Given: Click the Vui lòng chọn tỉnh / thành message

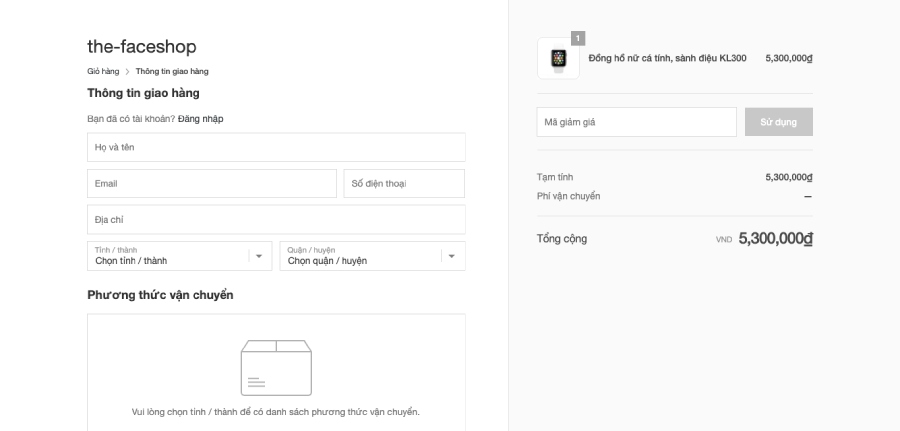Looking at the screenshot, I should (276, 412).
